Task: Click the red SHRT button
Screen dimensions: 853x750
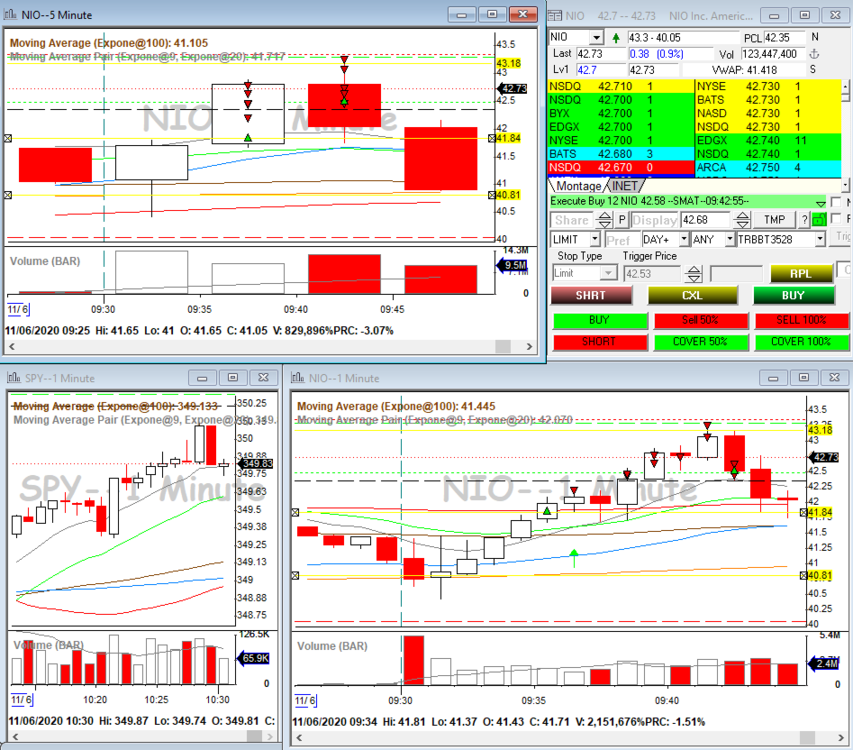Action: pyautogui.click(x=590, y=295)
